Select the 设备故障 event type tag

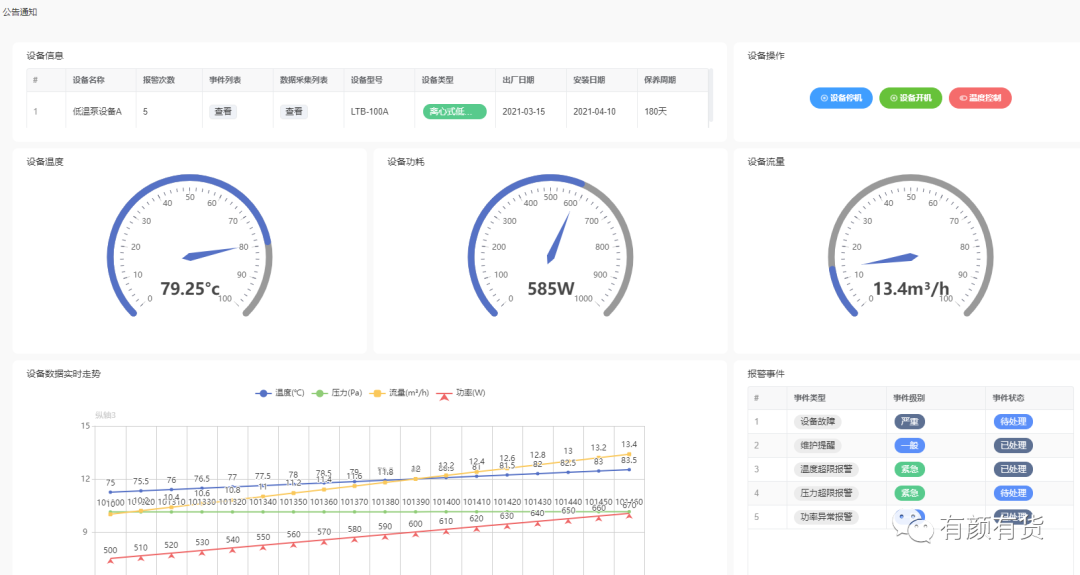[817, 422]
